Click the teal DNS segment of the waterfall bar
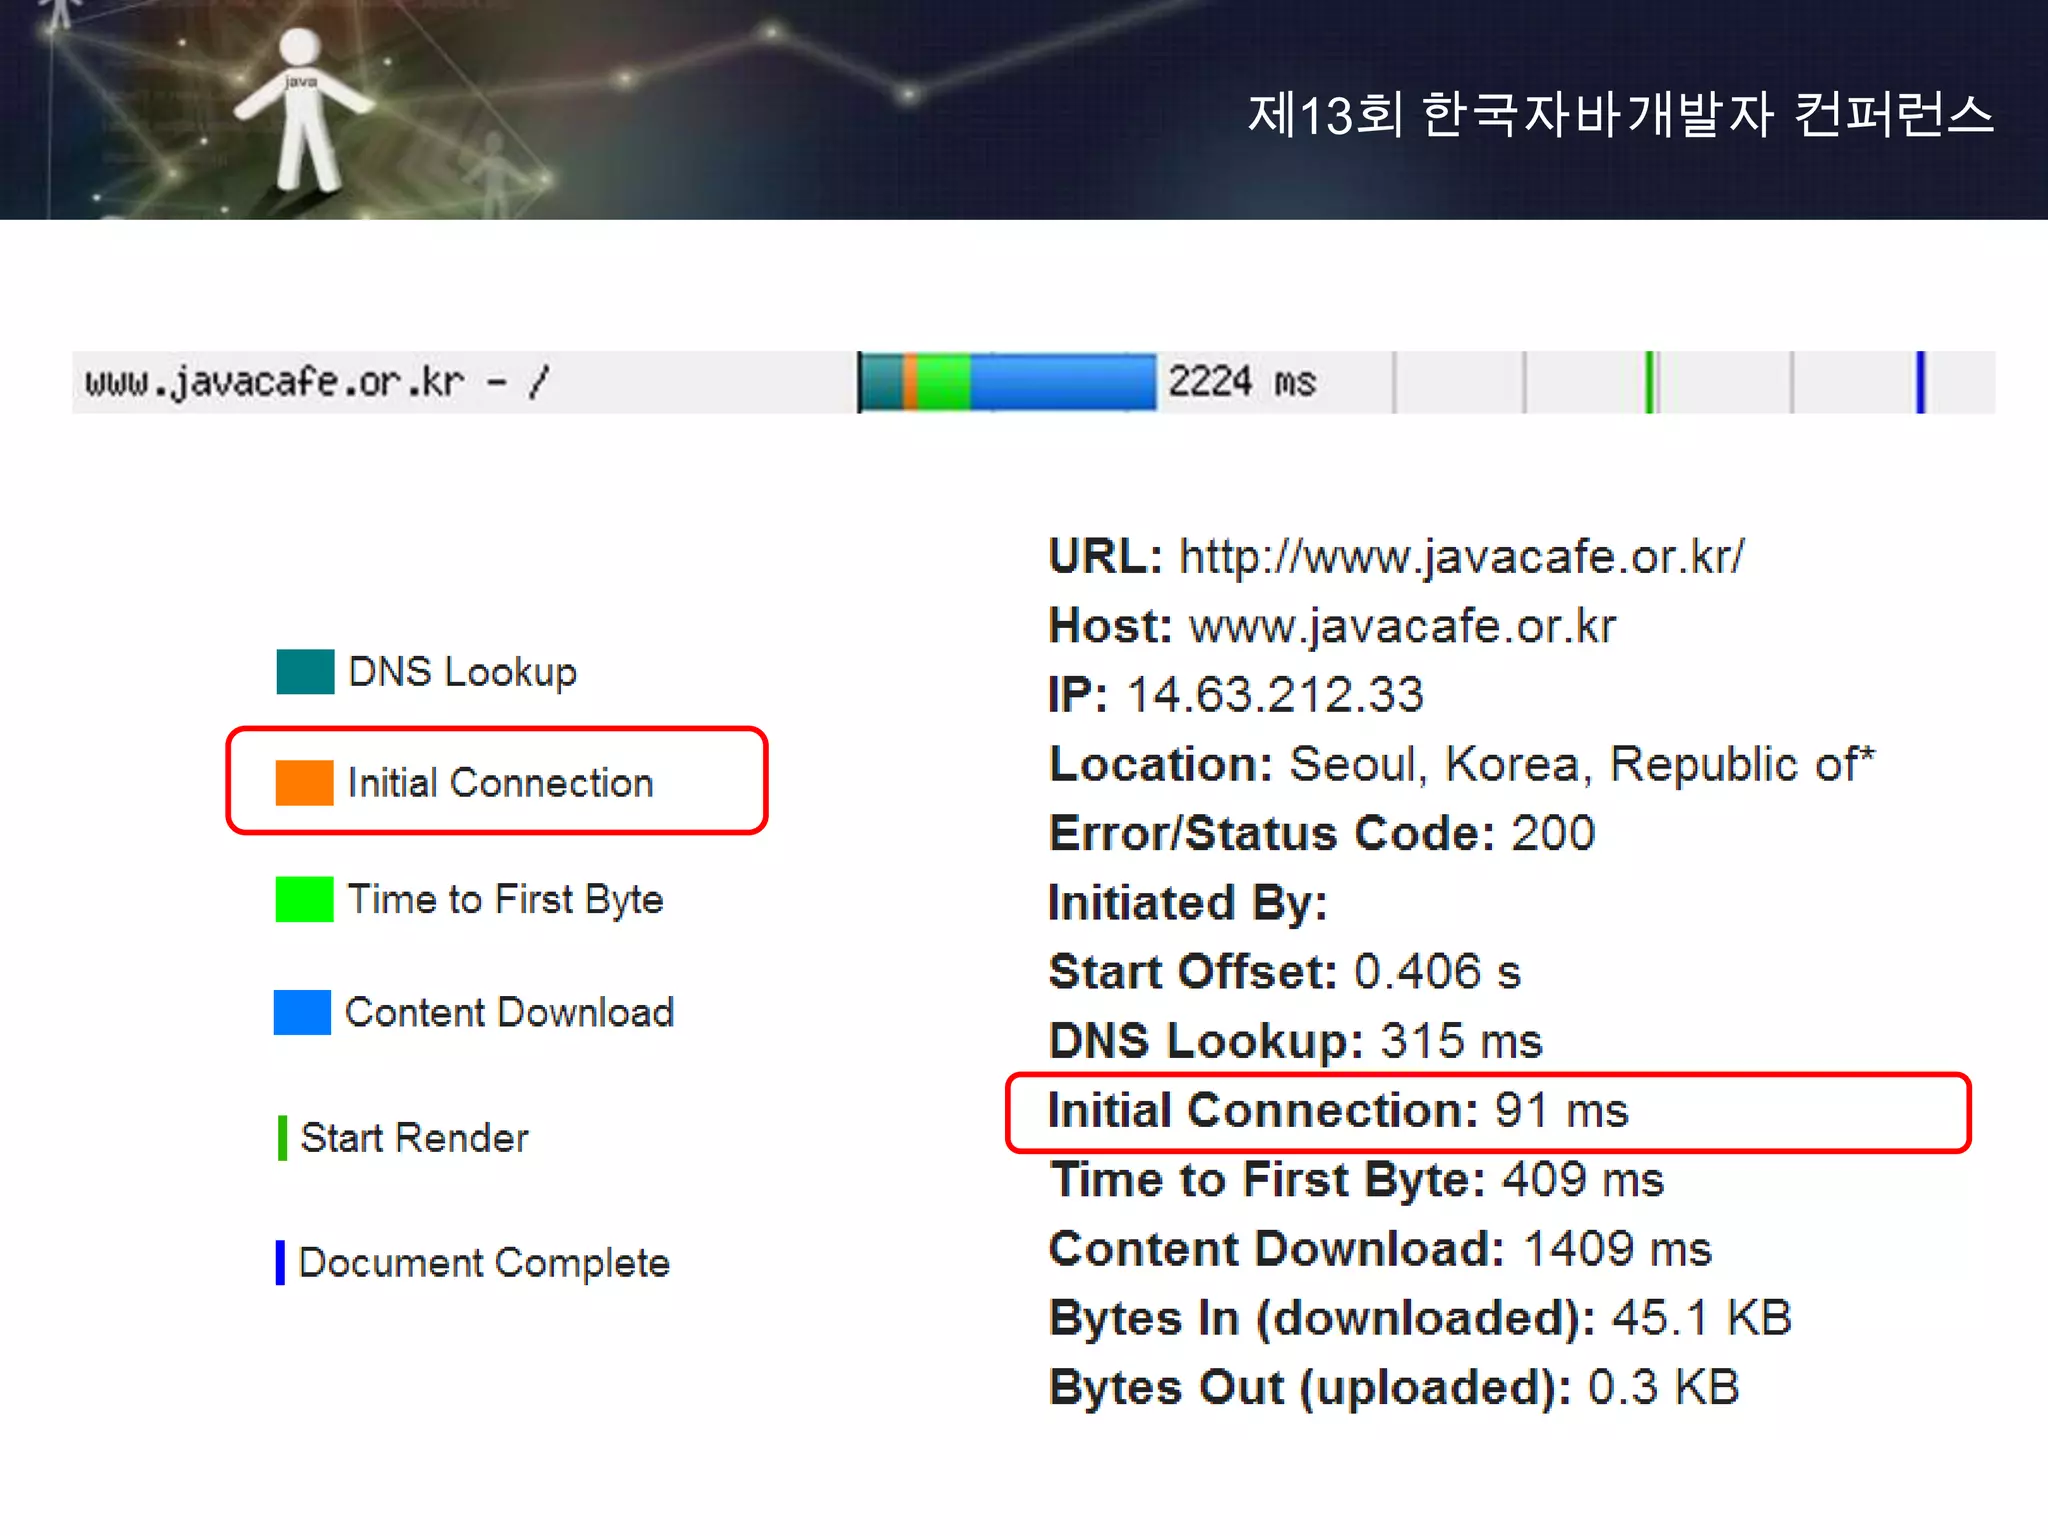The image size is (2048, 1536). point(882,382)
